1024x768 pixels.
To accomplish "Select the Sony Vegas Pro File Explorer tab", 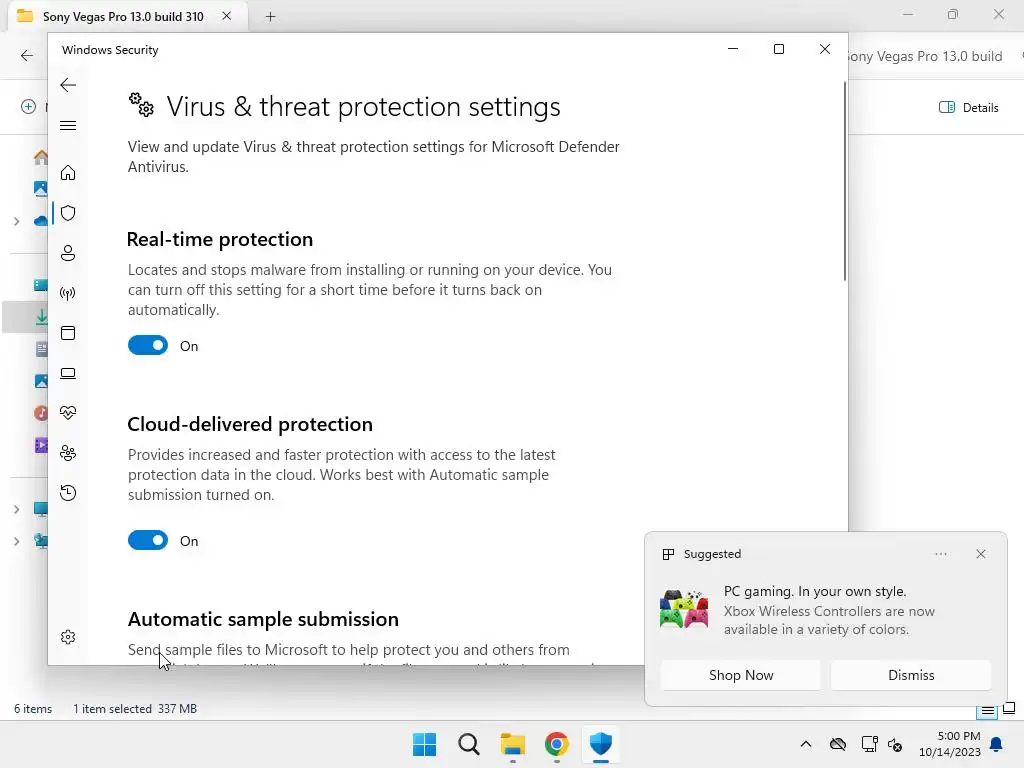I will [123, 16].
